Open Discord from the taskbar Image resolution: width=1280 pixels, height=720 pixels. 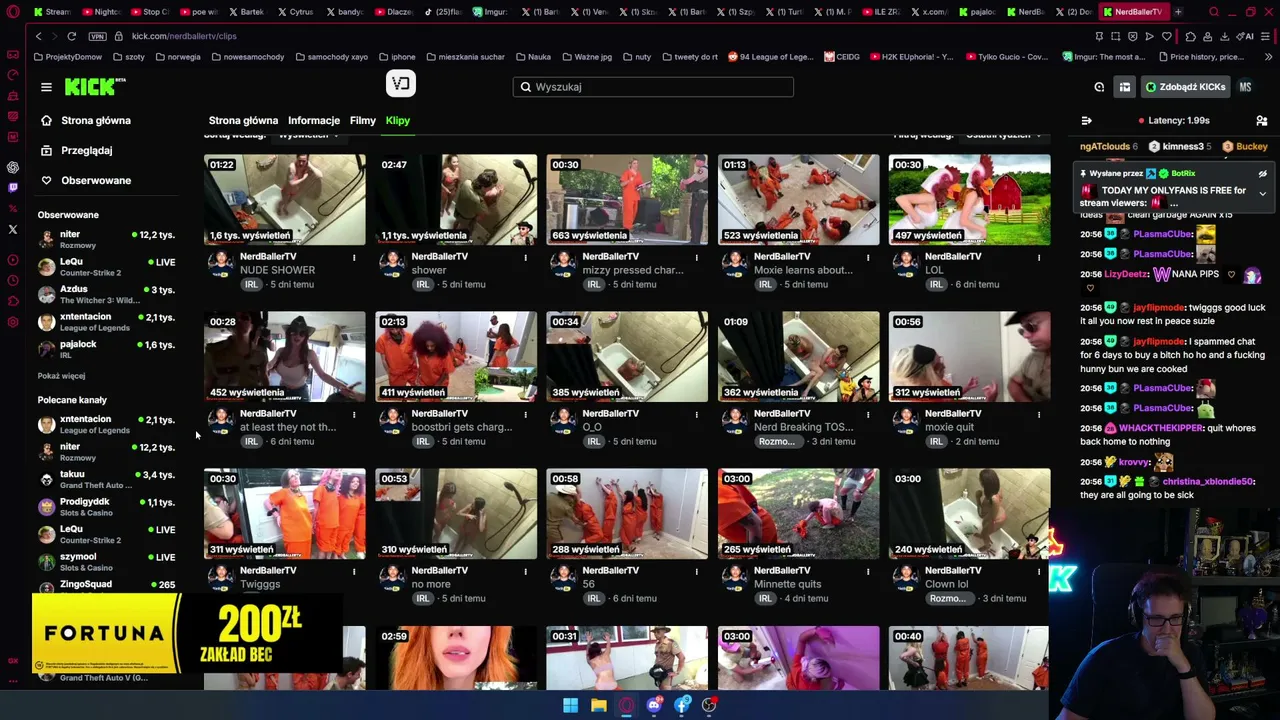[654, 705]
